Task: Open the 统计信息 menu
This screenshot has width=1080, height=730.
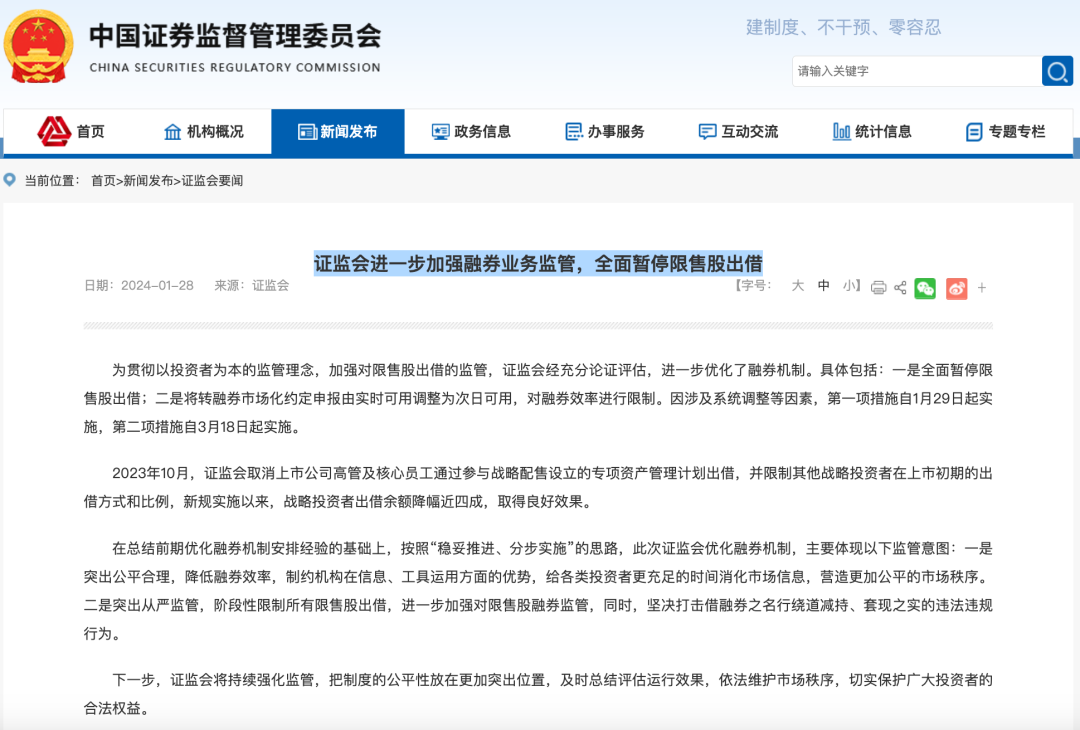Action: point(872,131)
